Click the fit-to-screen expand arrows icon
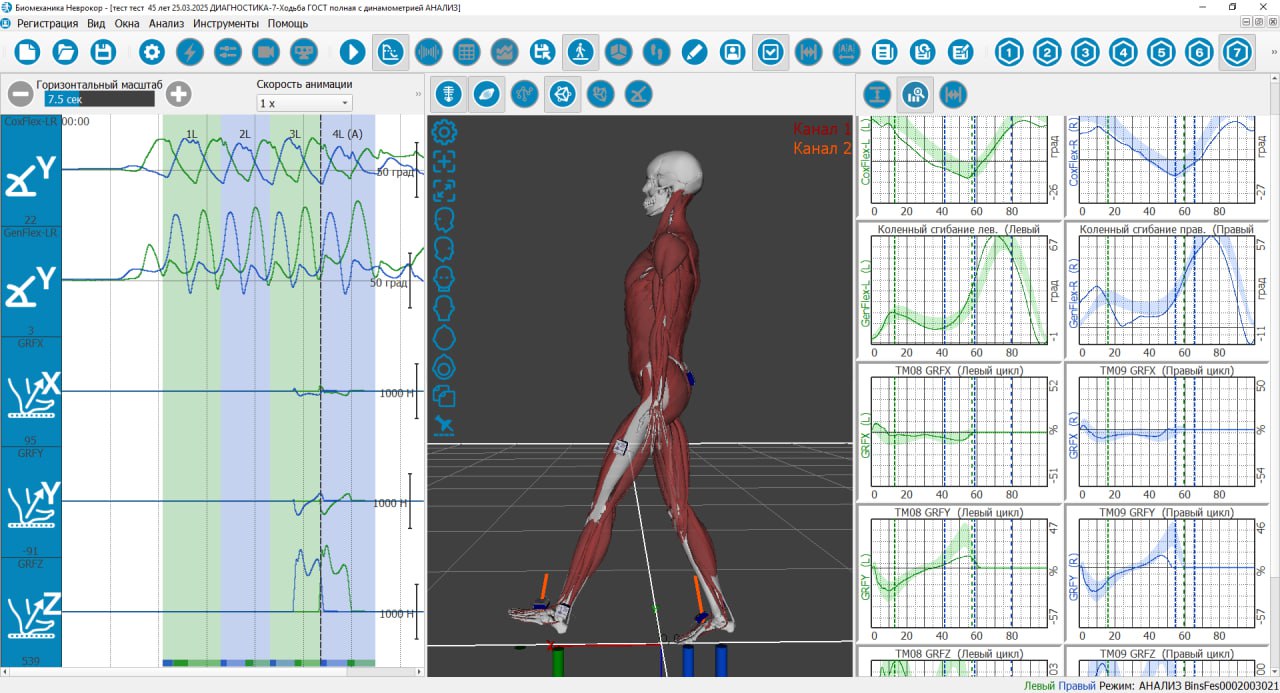Image resolution: width=1280 pixels, height=693 pixels. [x=444, y=190]
